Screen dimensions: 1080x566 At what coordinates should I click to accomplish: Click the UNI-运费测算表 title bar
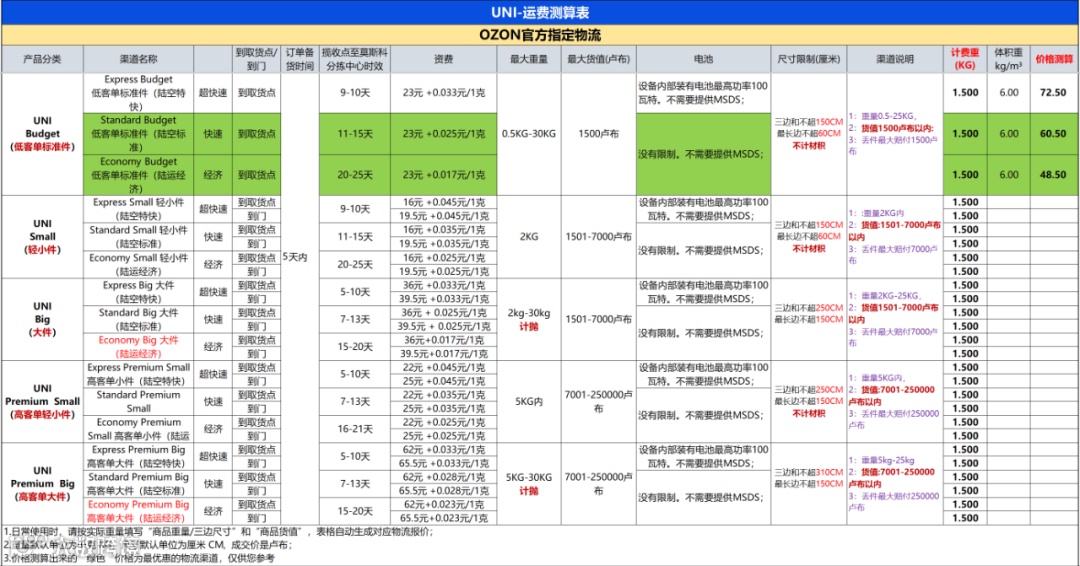(540, 12)
